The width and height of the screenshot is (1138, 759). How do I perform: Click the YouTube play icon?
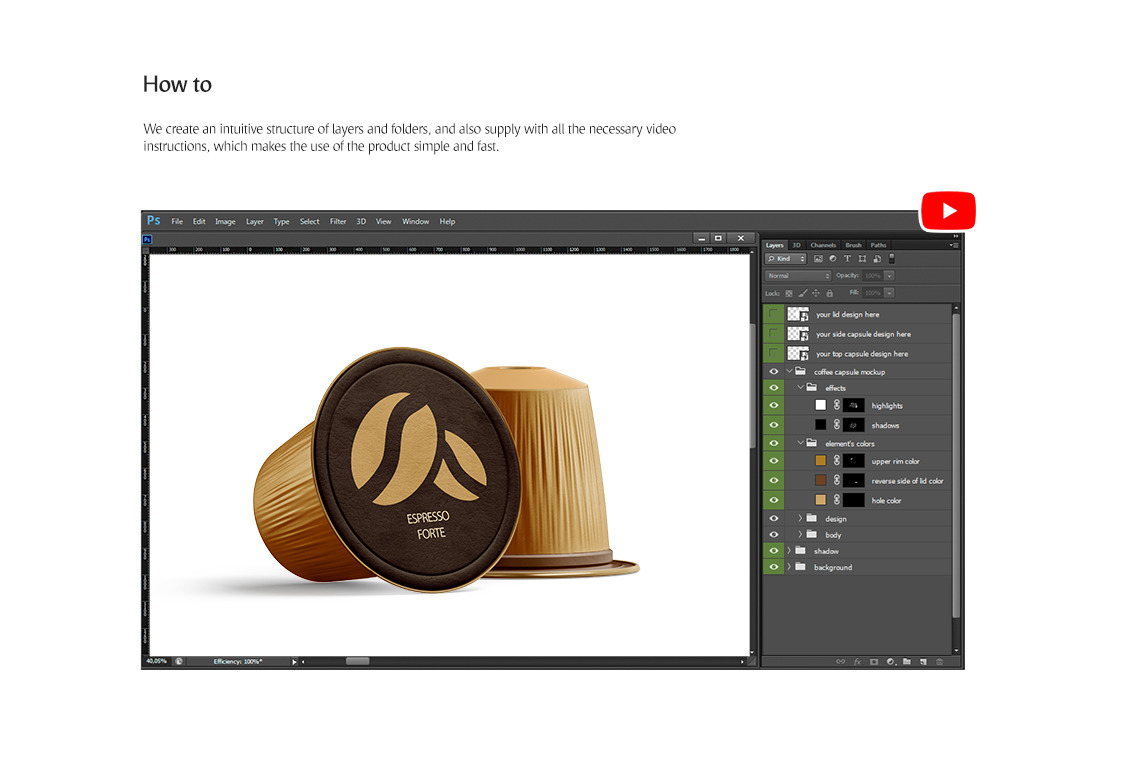[947, 211]
